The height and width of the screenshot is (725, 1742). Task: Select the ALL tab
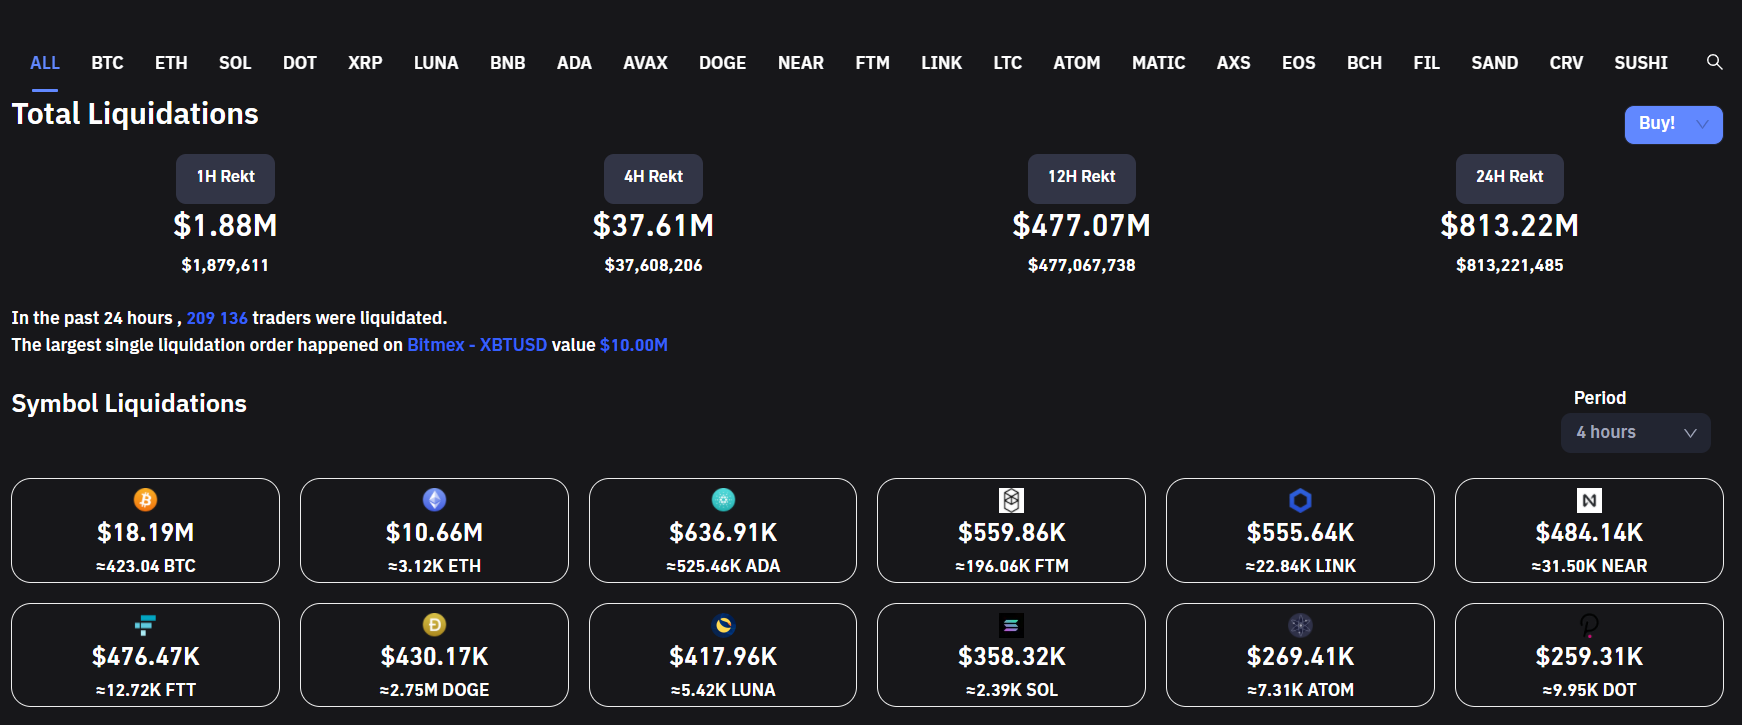45,63
